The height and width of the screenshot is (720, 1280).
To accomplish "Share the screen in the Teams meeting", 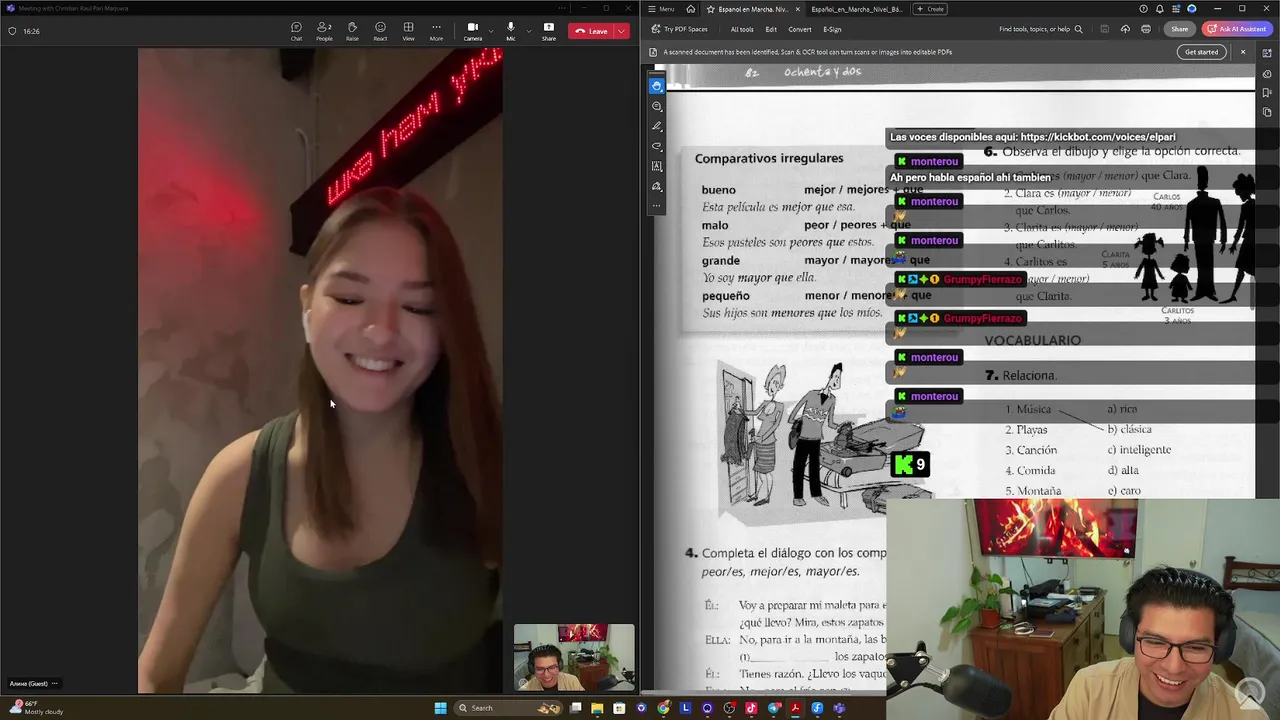I will point(549,31).
